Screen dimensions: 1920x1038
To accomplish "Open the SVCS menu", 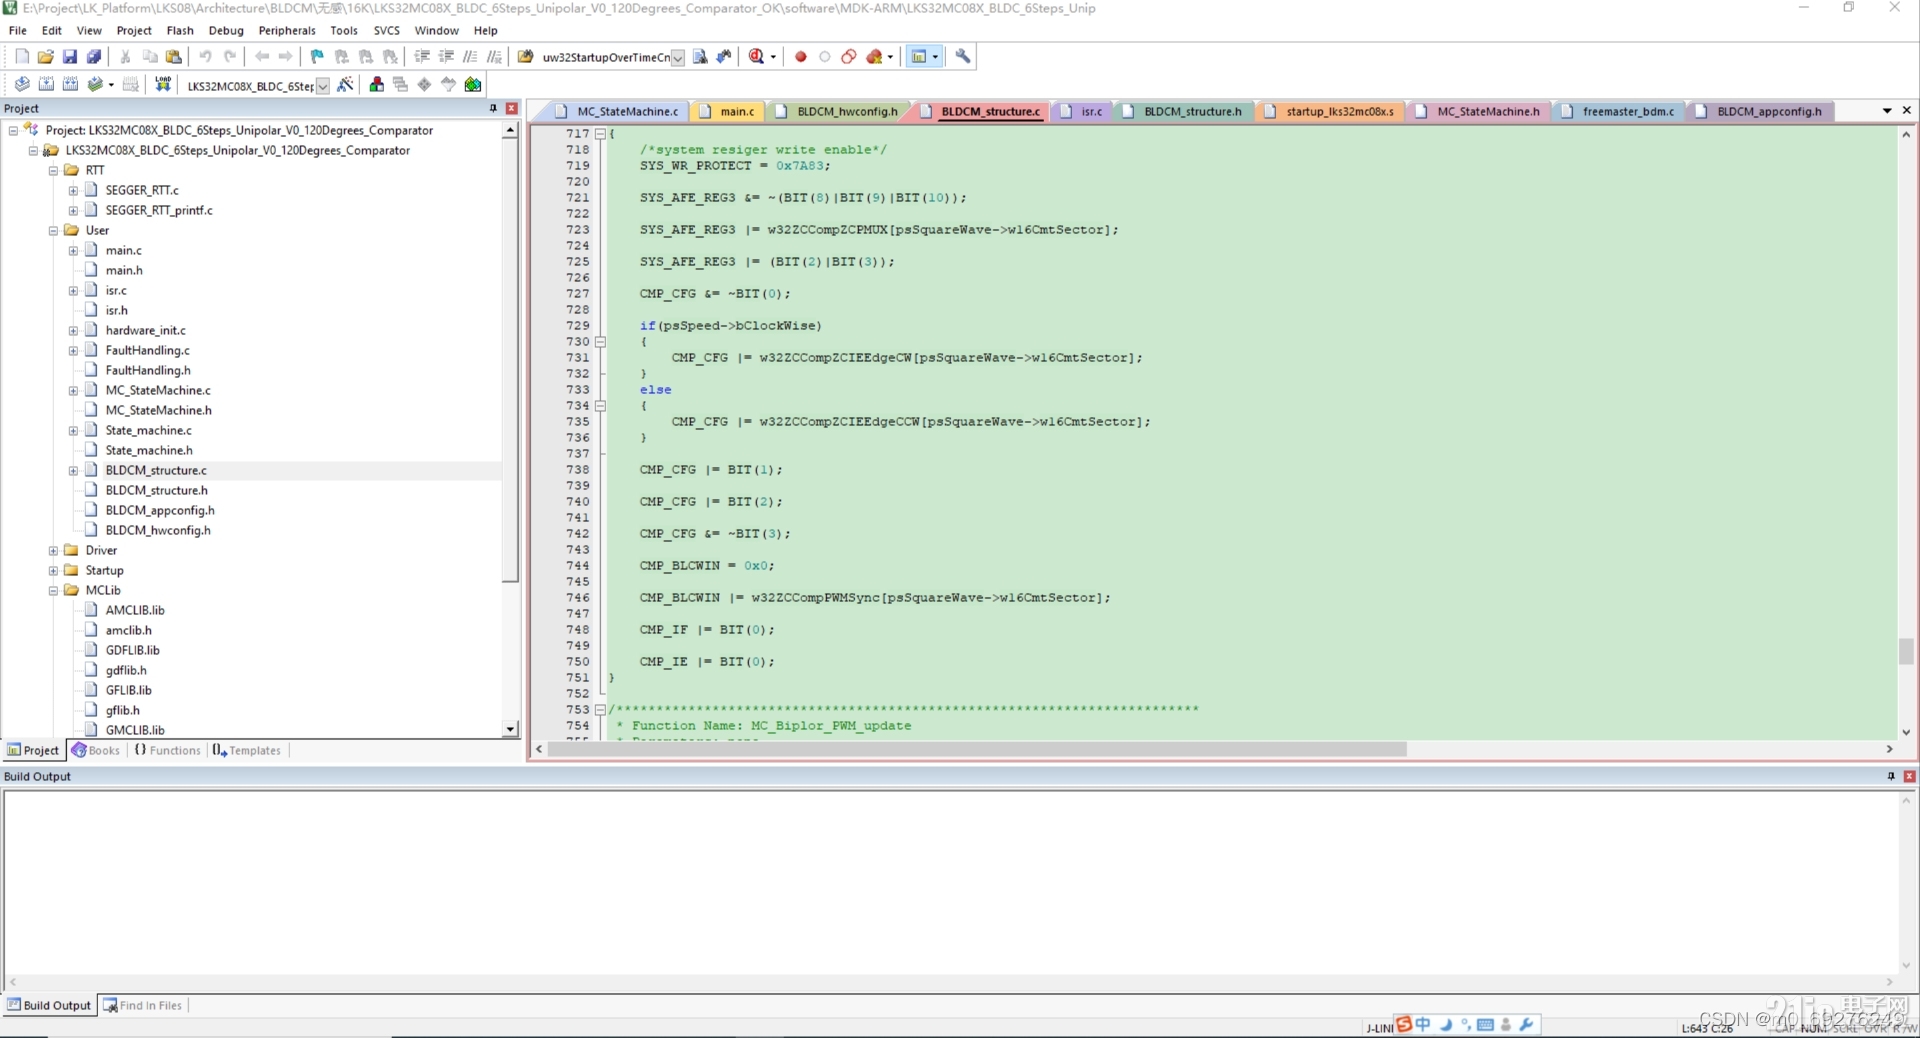I will [x=387, y=31].
